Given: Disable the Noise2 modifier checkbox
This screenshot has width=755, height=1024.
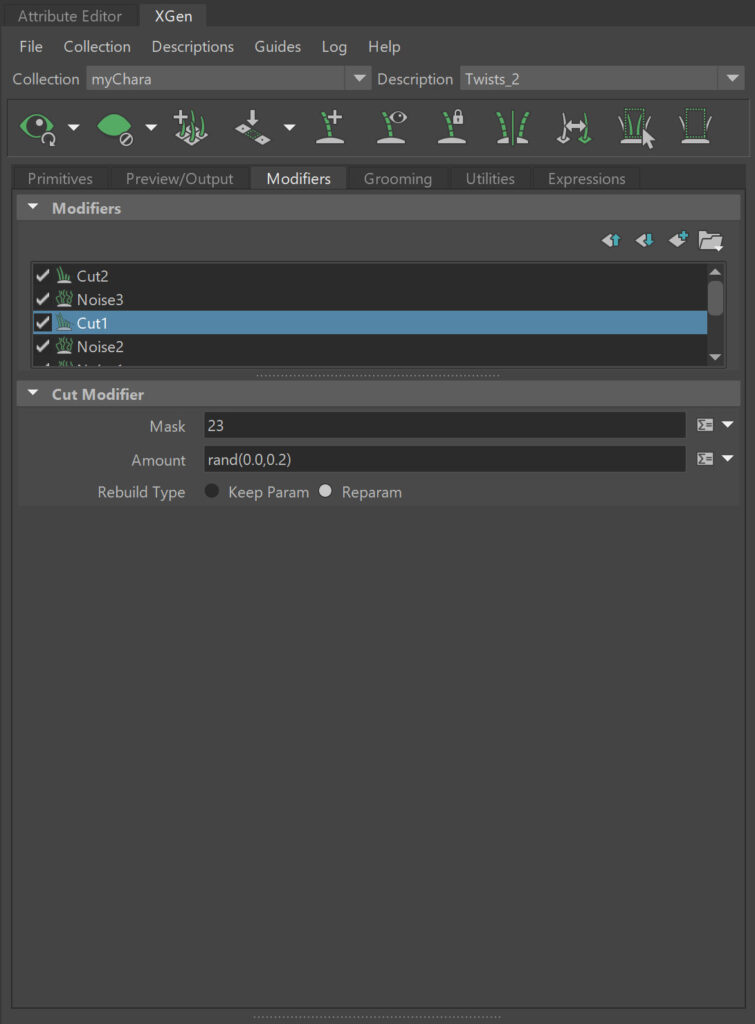Looking at the screenshot, I should pyautogui.click(x=43, y=346).
